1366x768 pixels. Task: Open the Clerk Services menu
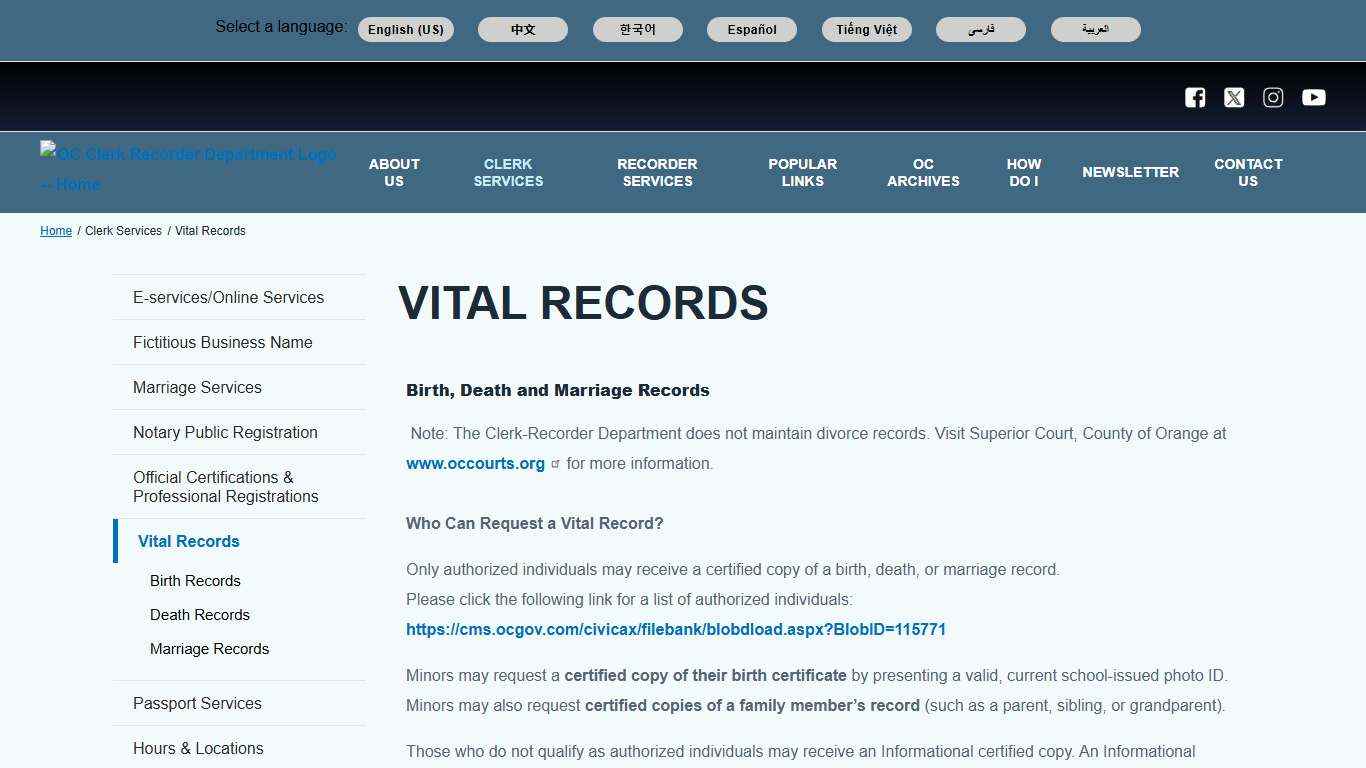tap(508, 172)
